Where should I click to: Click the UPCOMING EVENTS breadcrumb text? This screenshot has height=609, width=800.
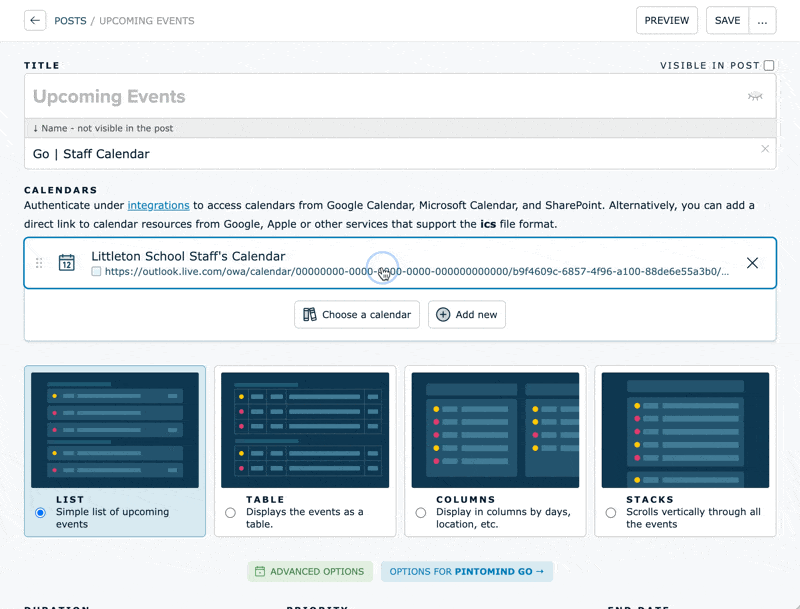pos(146,21)
